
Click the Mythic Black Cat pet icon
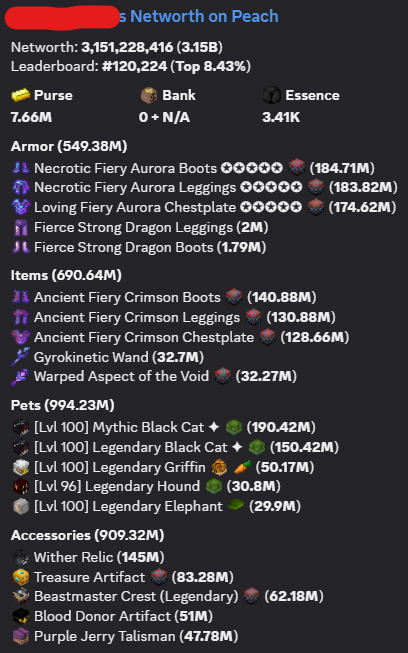pos(20,427)
